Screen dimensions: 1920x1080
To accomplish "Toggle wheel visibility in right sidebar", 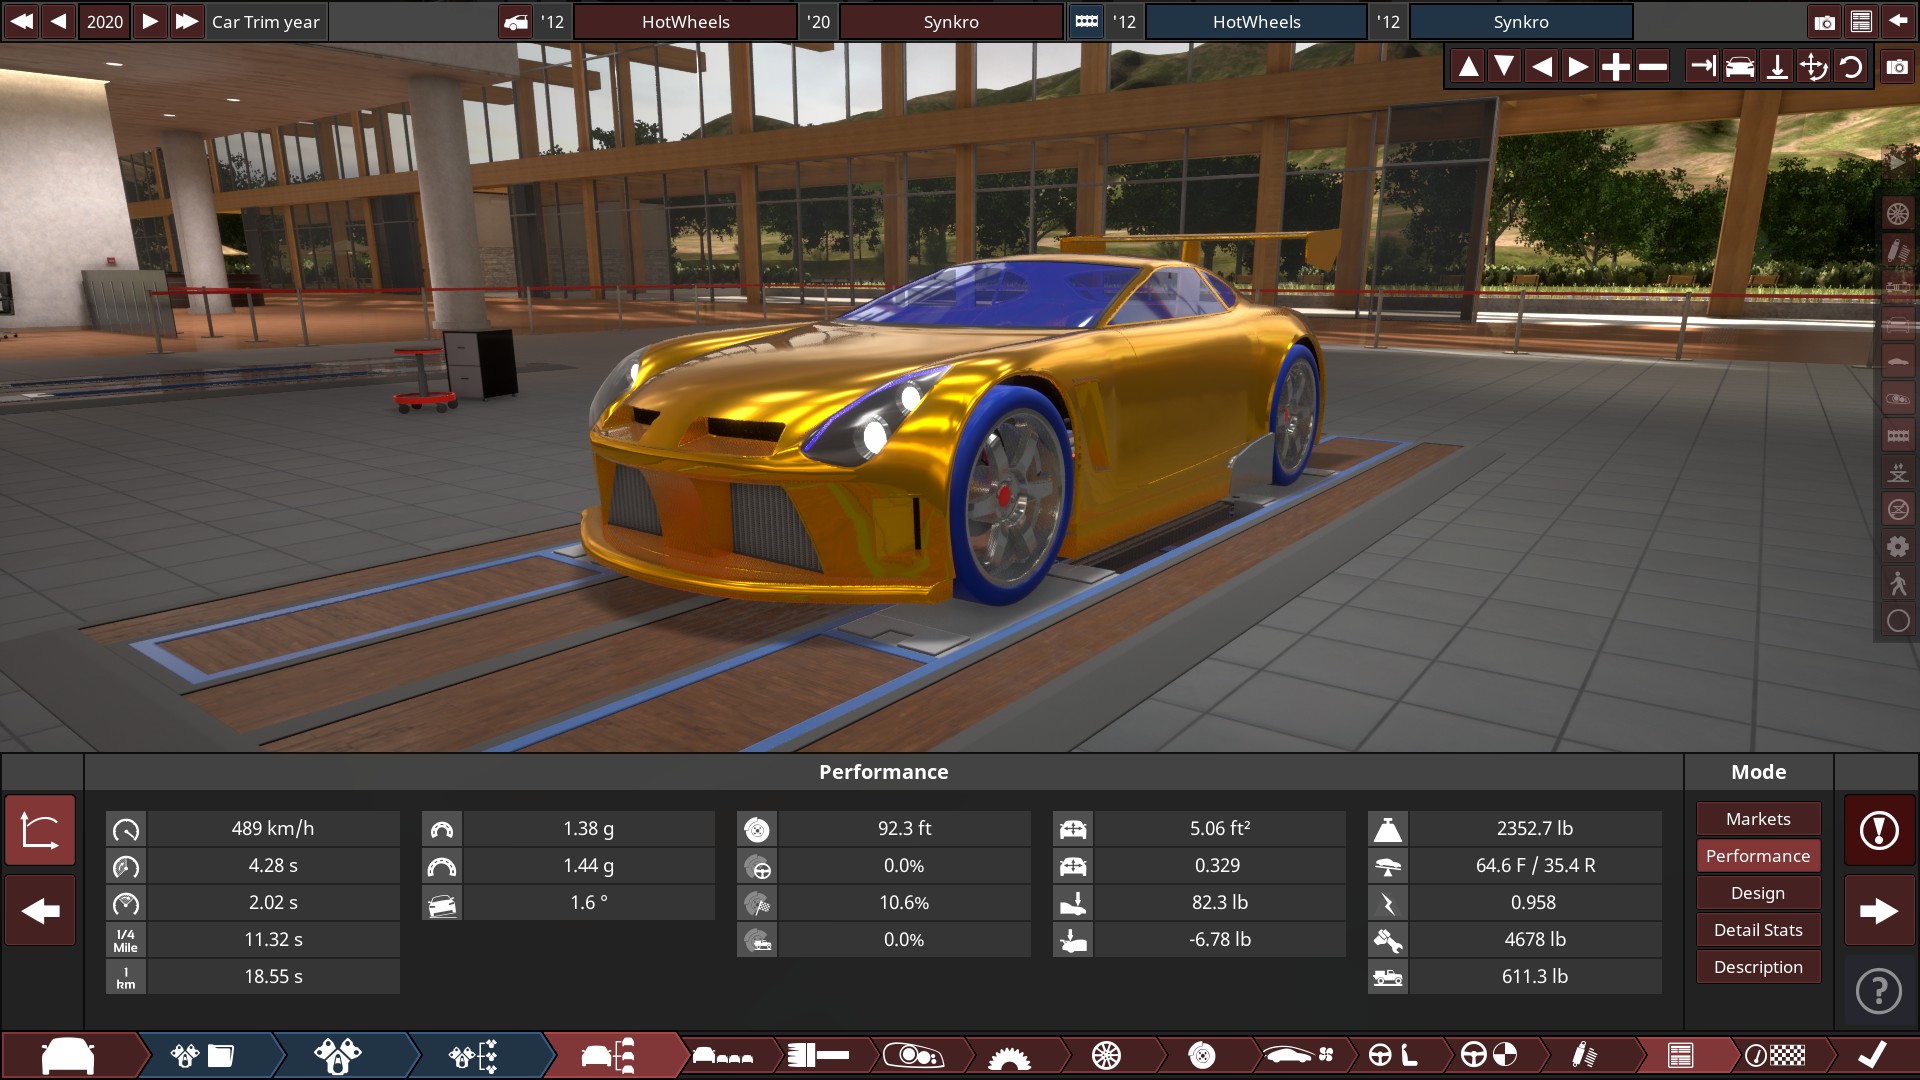I will click(x=1897, y=213).
